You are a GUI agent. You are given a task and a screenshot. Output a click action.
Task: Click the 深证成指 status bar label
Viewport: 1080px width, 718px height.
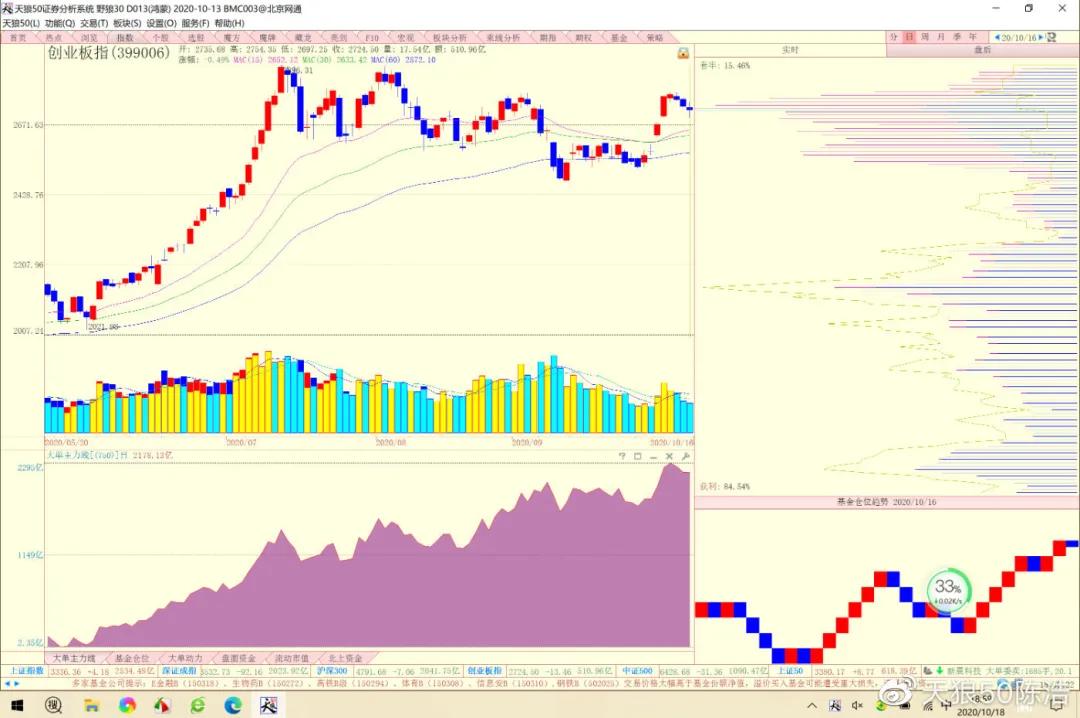tap(179, 670)
